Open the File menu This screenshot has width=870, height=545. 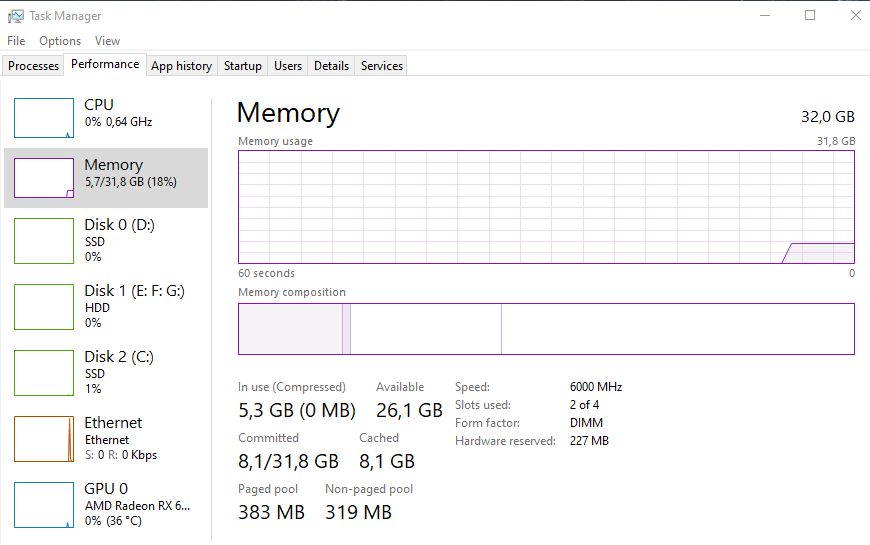16,41
